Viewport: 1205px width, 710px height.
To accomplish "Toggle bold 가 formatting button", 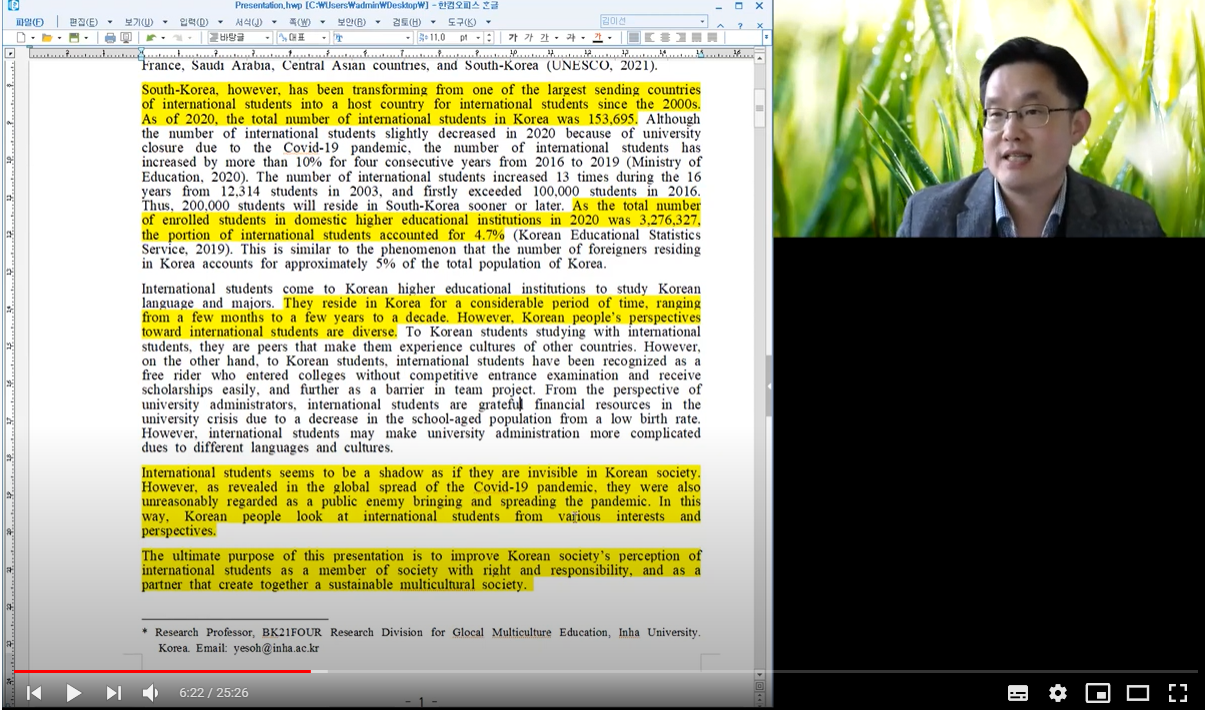I will pyautogui.click(x=513, y=38).
